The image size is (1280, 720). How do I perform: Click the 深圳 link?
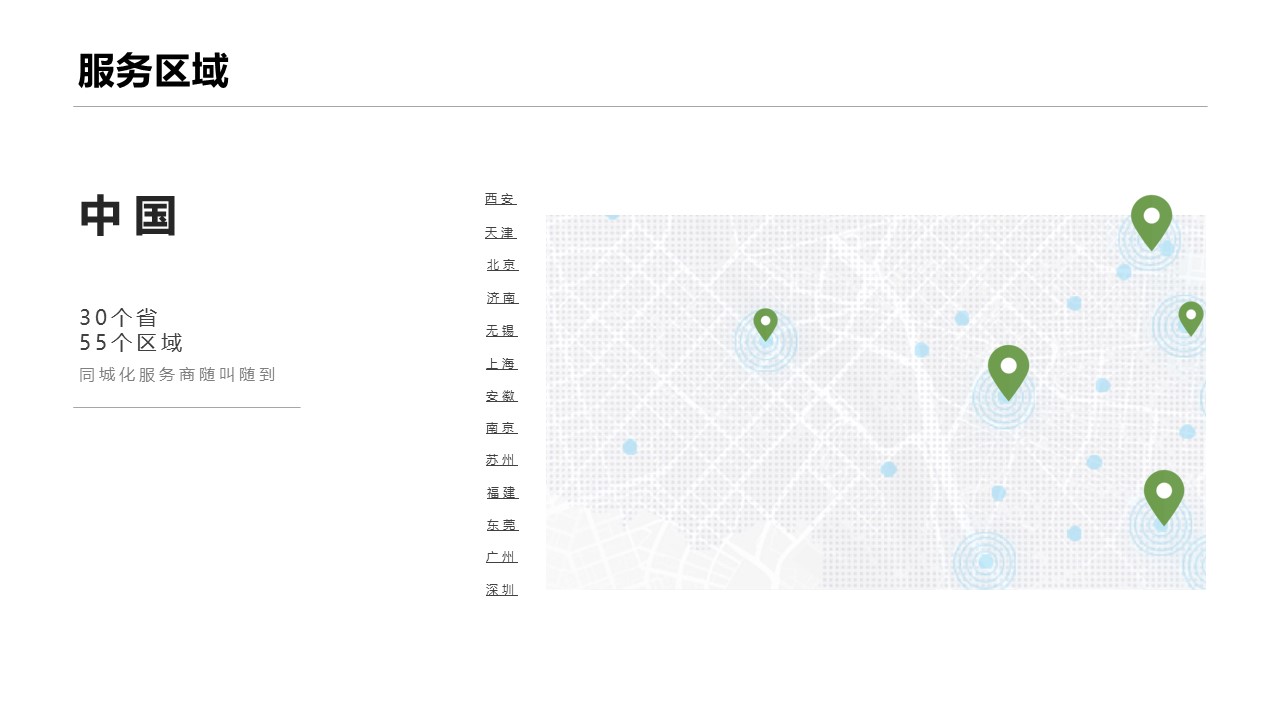pyautogui.click(x=502, y=590)
